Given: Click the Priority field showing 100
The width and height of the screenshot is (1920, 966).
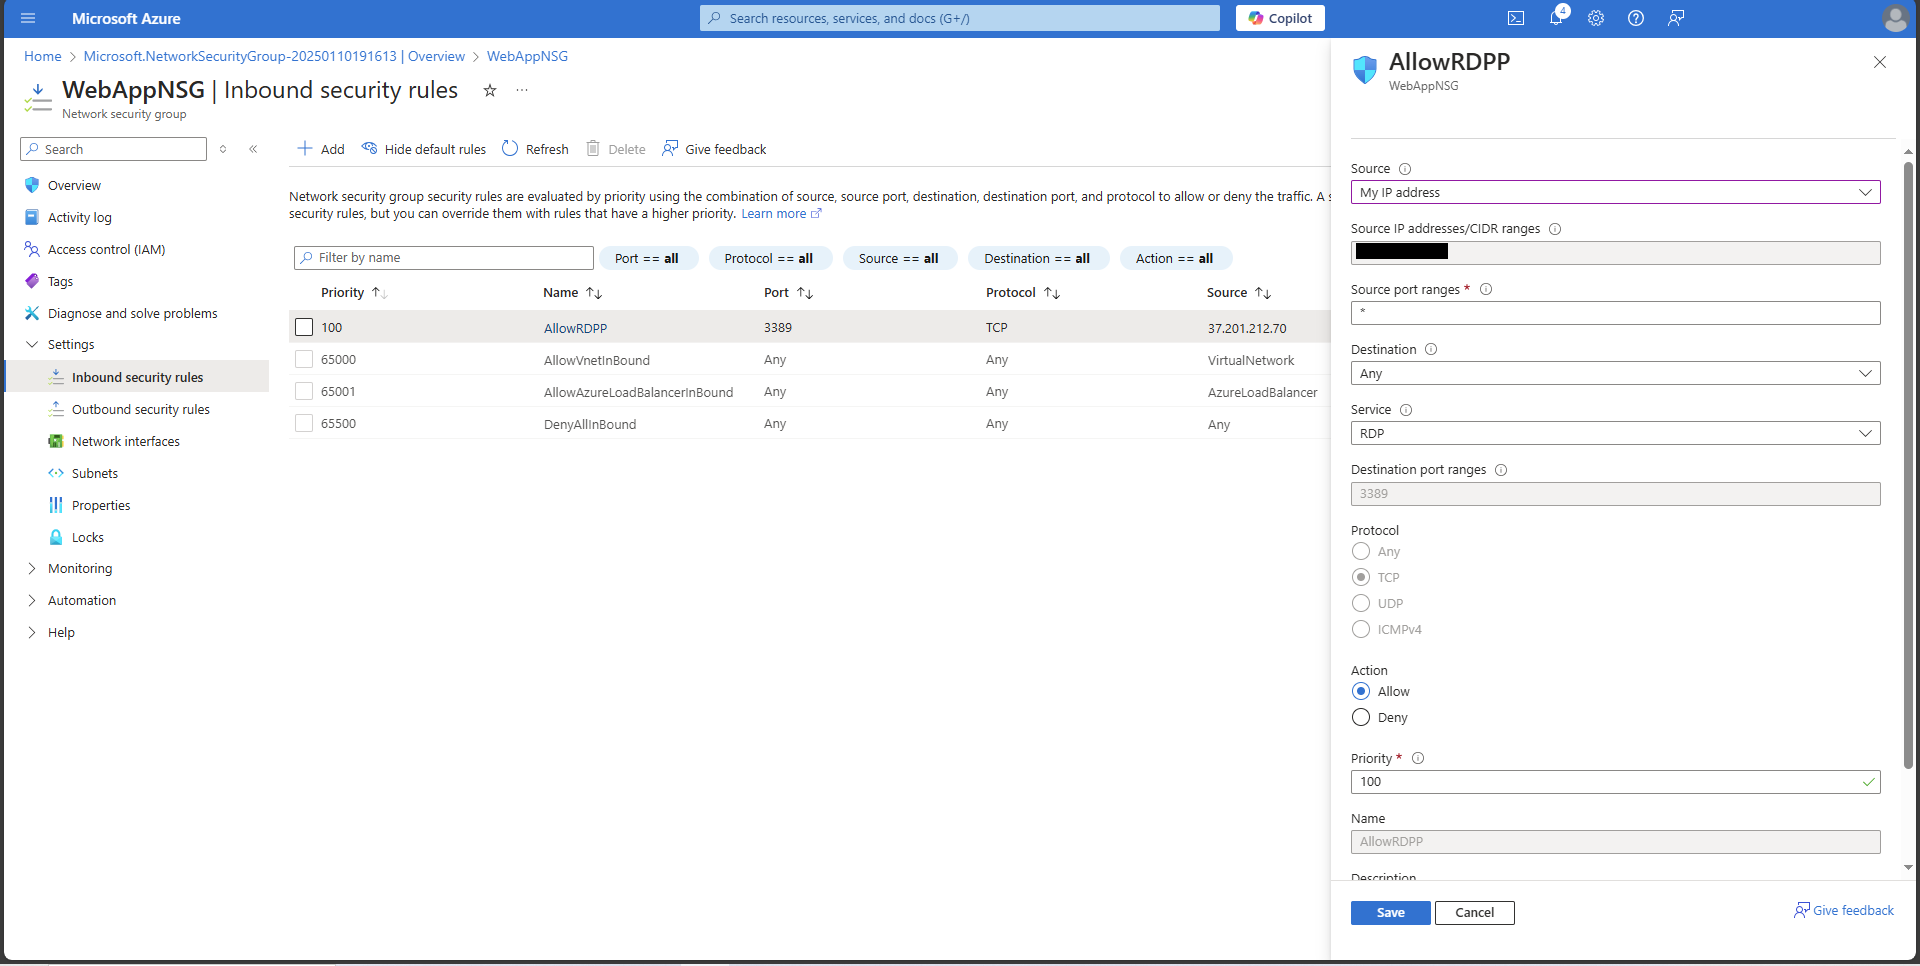Looking at the screenshot, I should pos(1615,782).
